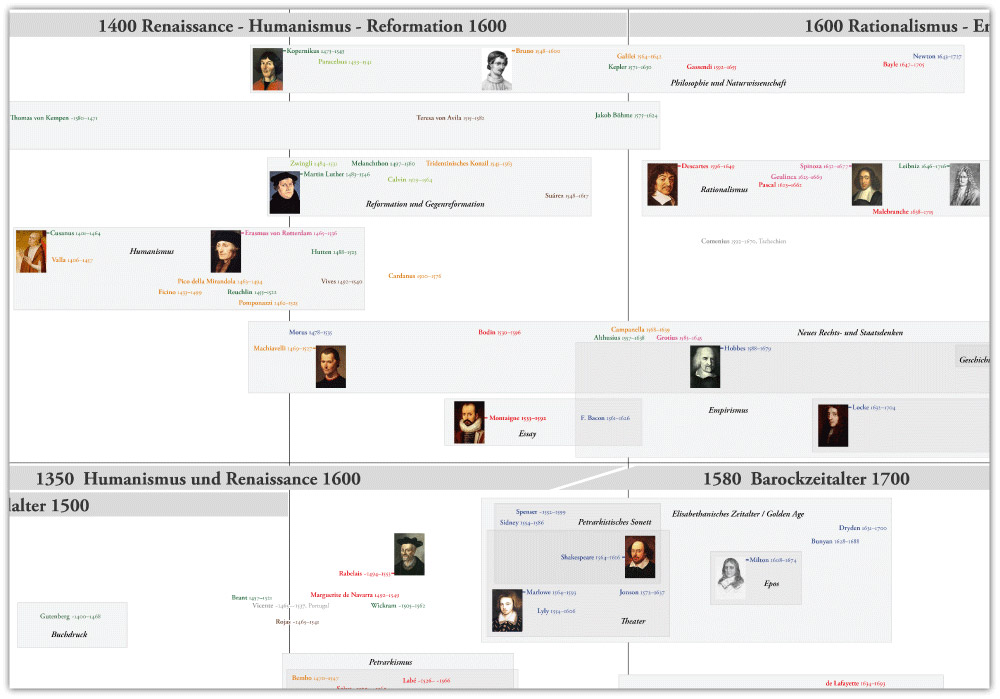Click the Kopernikus portrait thumbnail
1000x699 pixels.
pyautogui.click(x=267, y=69)
